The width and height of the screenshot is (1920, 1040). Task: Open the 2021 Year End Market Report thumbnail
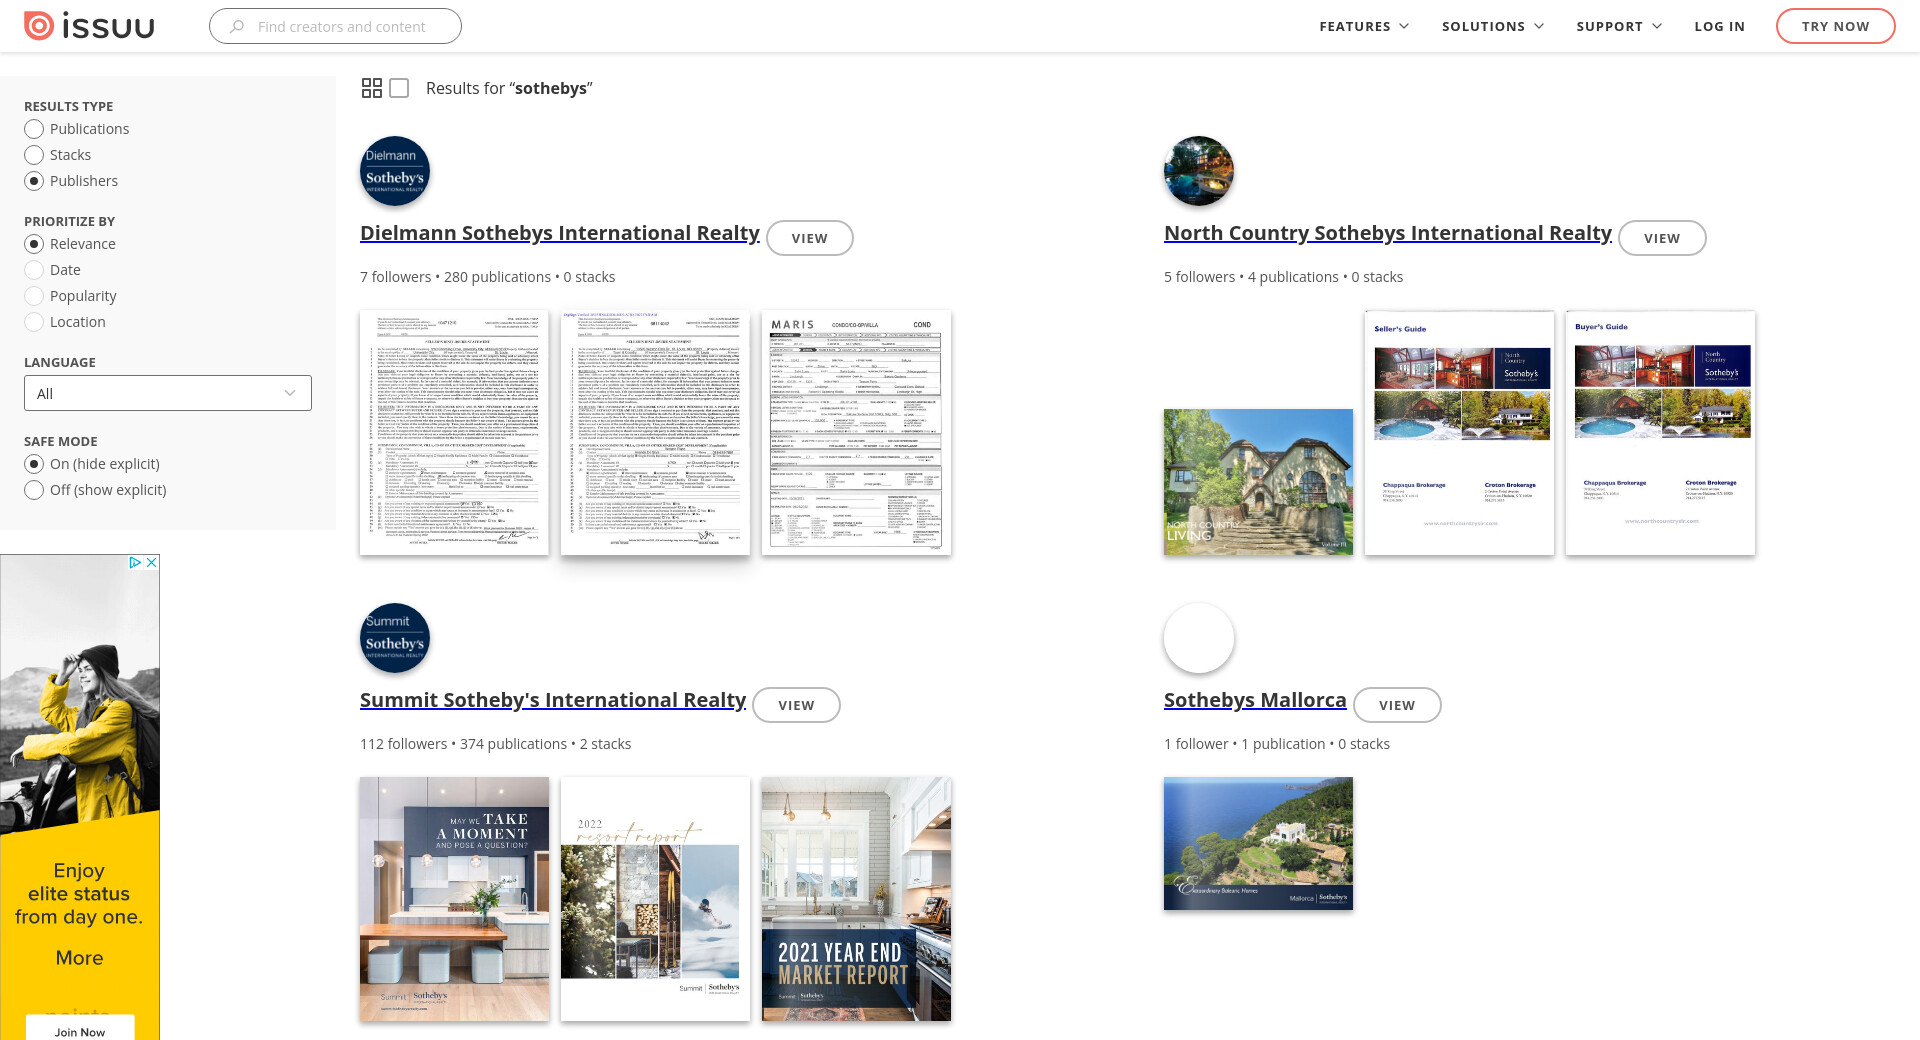(x=856, y=899)
